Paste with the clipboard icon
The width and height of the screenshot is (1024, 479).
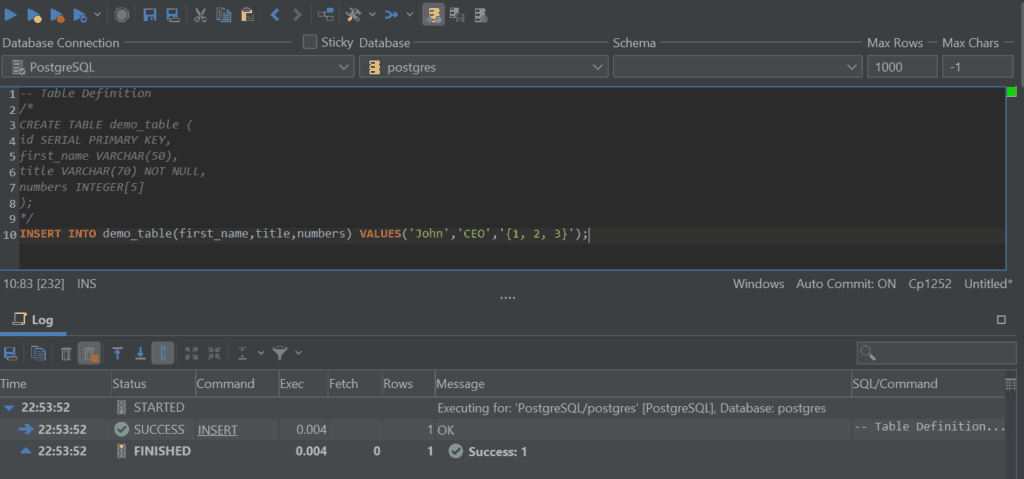(x=247, y=14)
